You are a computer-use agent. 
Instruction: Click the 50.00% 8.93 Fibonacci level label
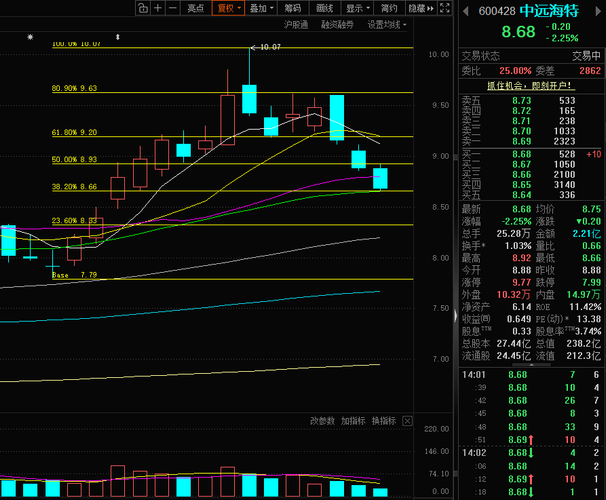pos(74,160)
